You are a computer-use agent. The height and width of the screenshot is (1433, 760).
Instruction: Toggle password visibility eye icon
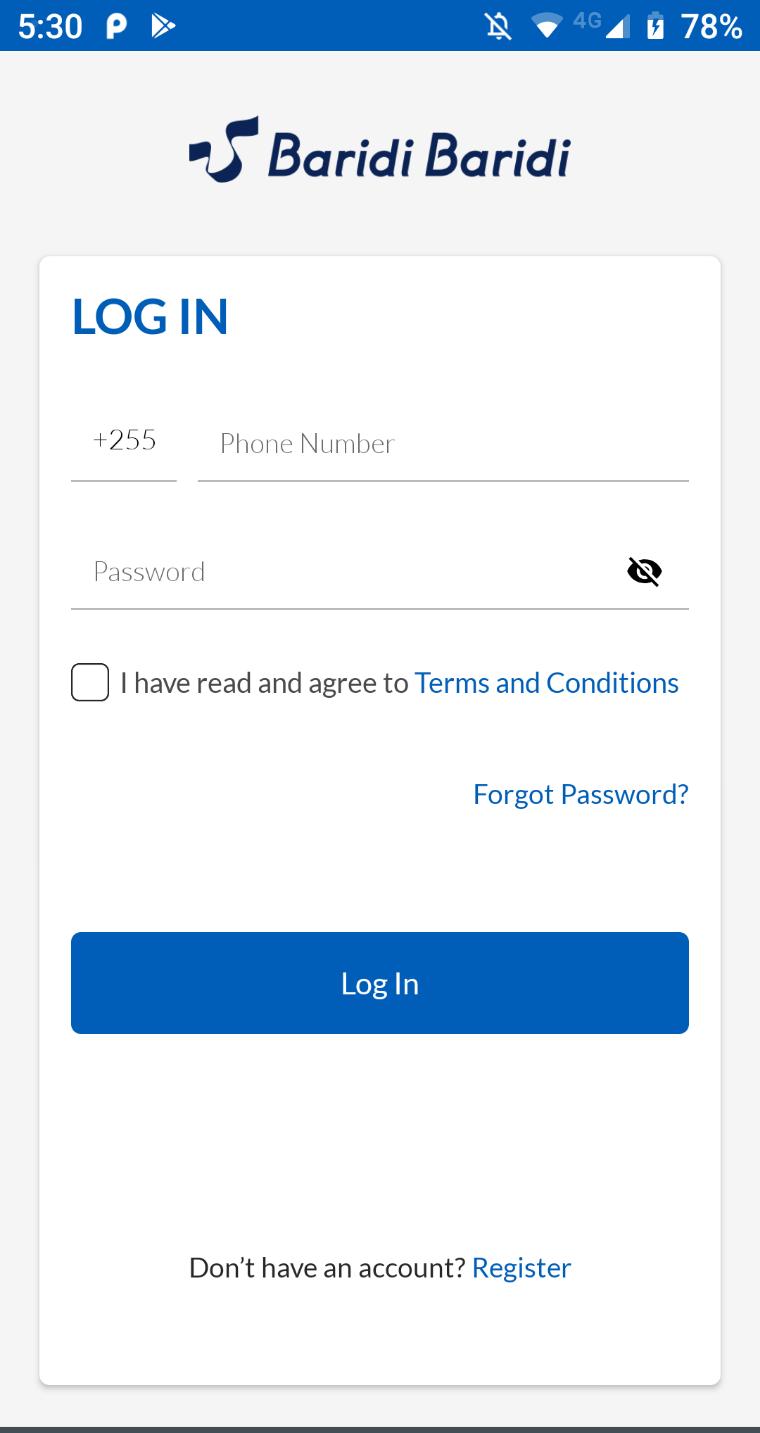click(x=644, y=572)
